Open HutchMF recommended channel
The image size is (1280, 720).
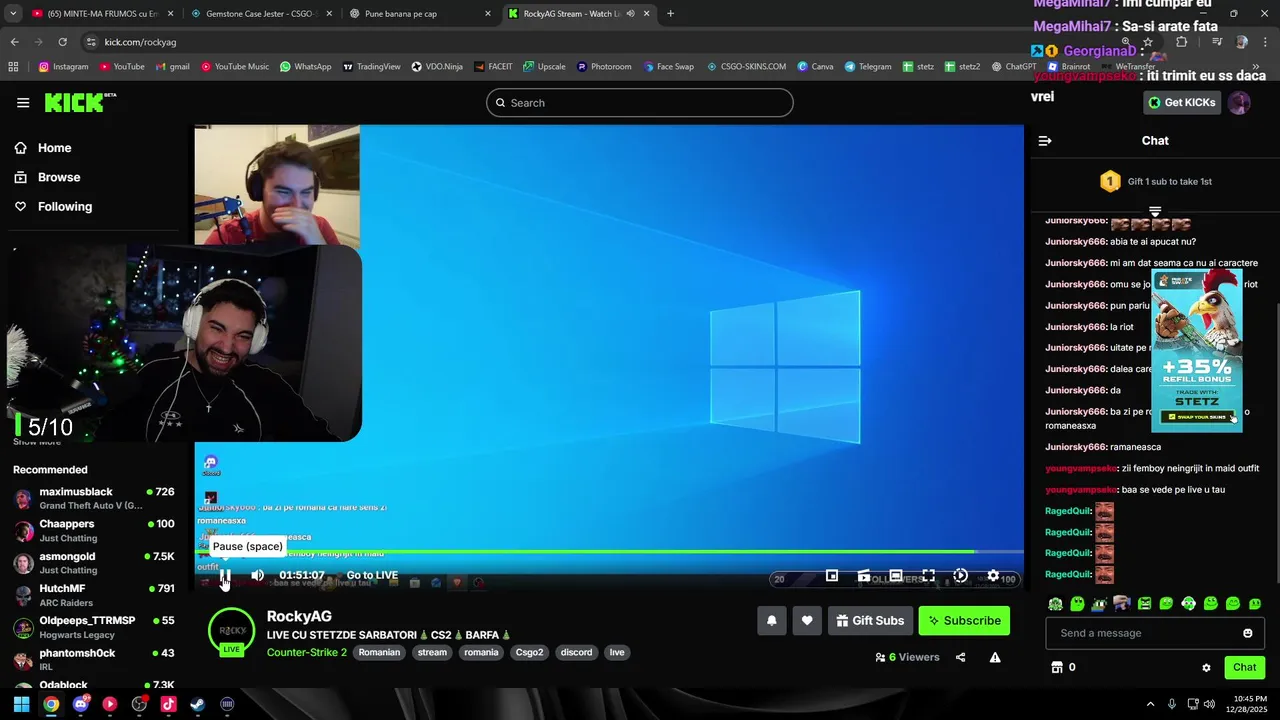coord(93,595)
